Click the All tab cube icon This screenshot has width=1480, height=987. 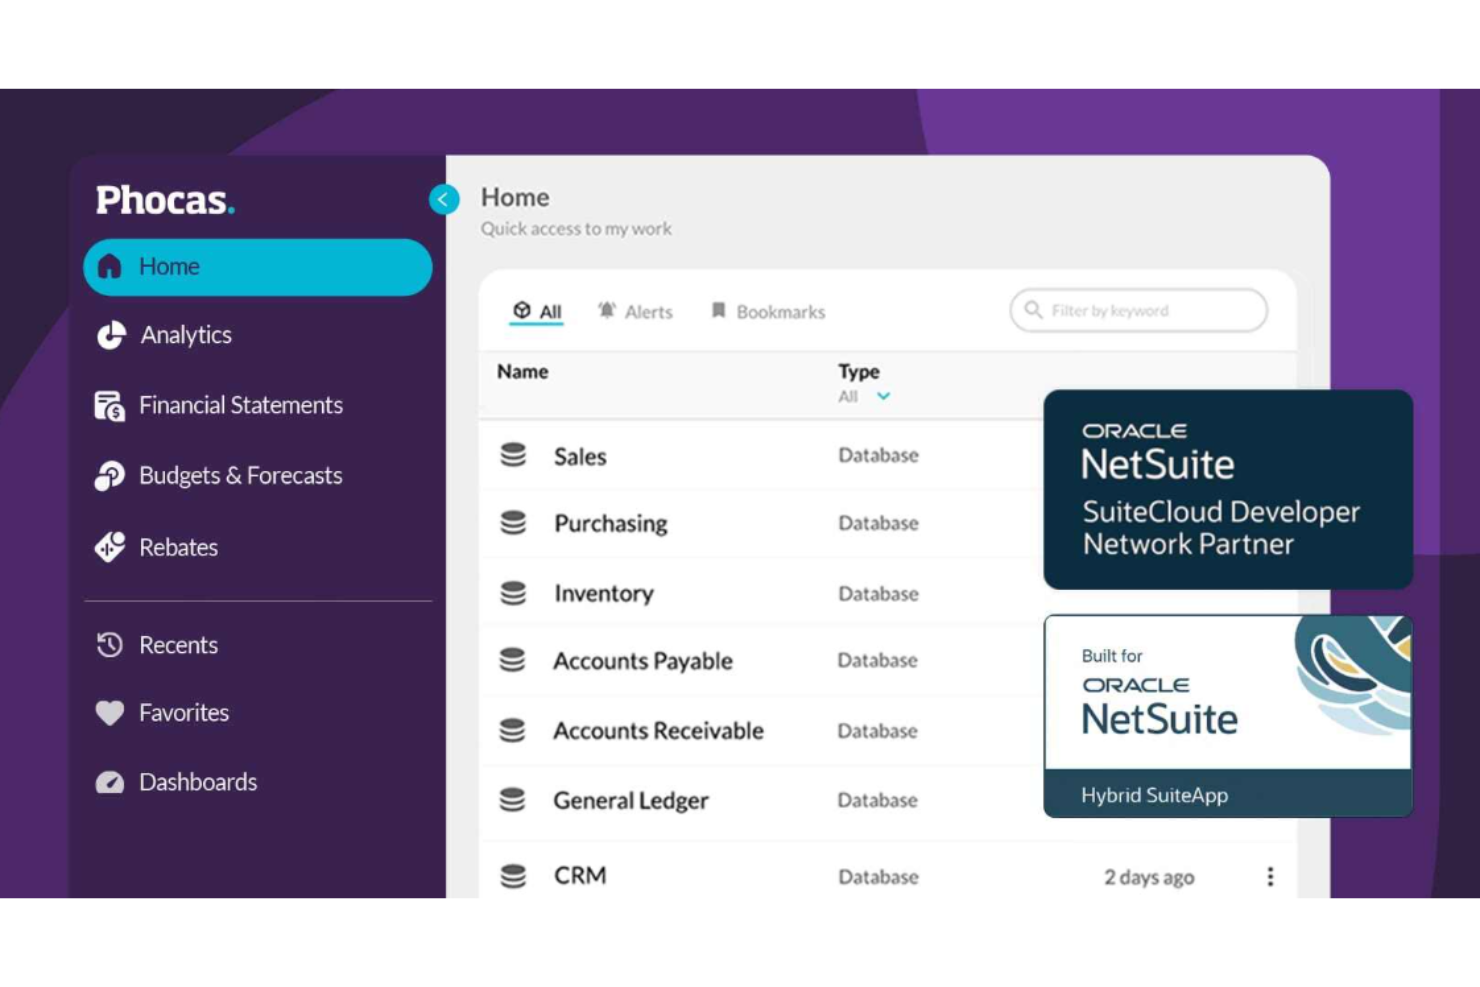click(x=522, y=311)
